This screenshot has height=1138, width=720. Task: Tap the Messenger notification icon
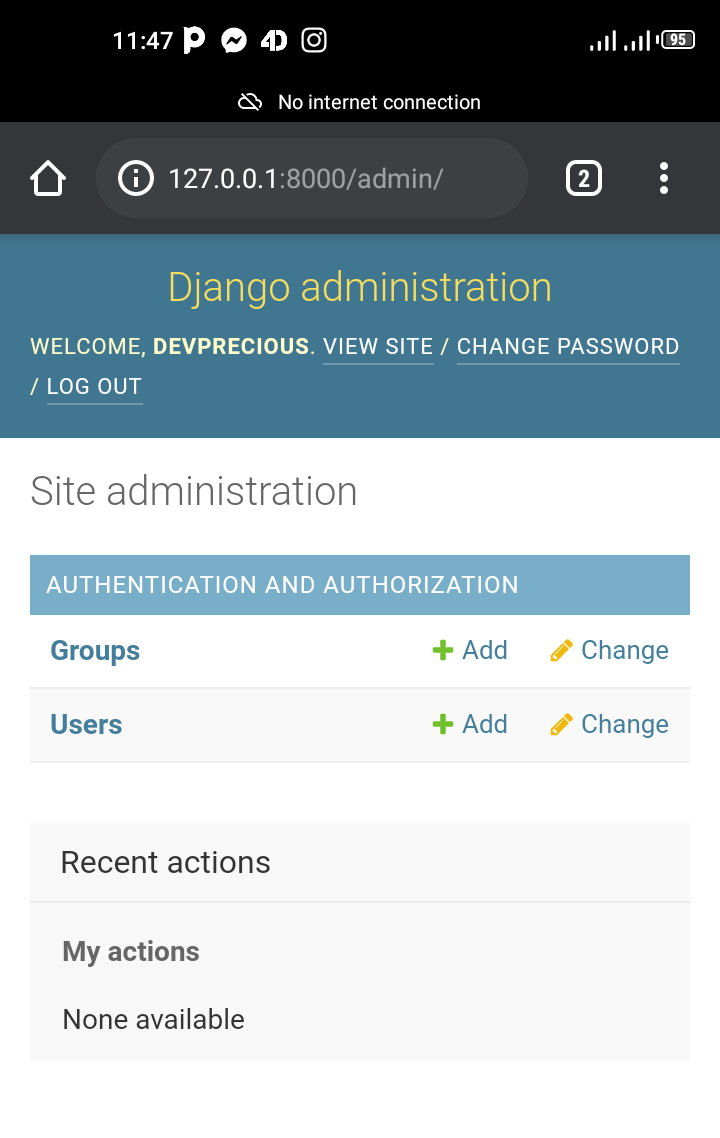[234, 41]
